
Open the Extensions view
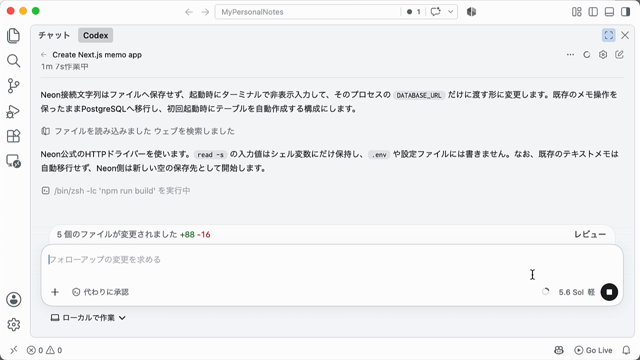[13, 136]
